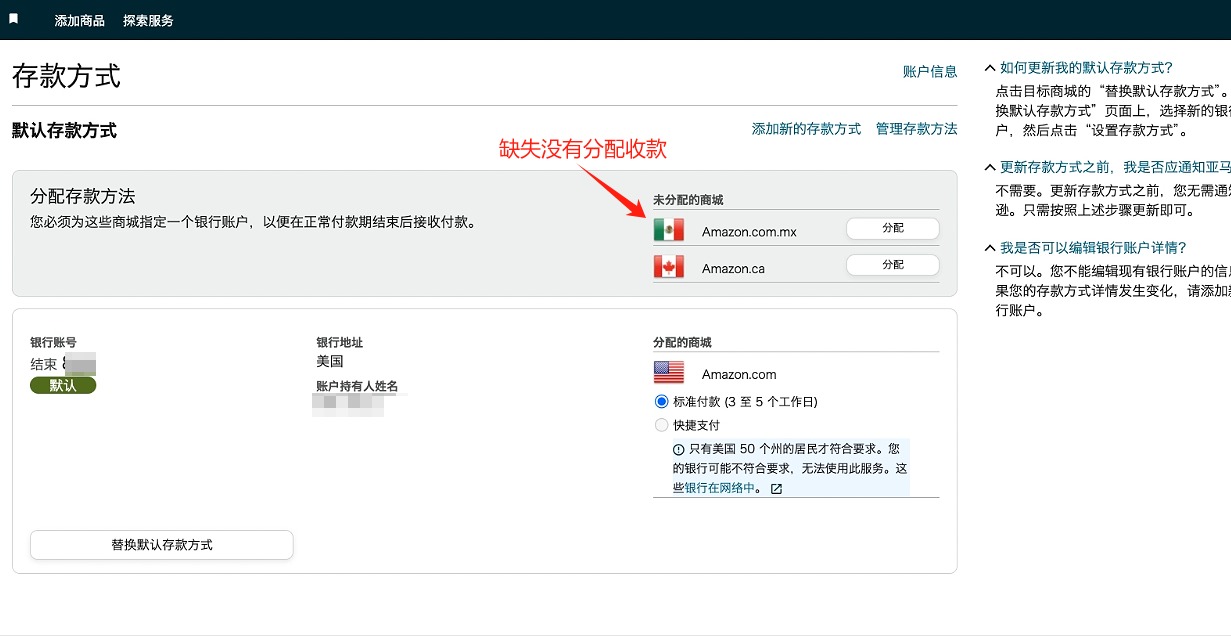Screen dimensions: 1231x642
Task: Assign a bank account to Amazon.ca
Action: [x=893, y=265]
